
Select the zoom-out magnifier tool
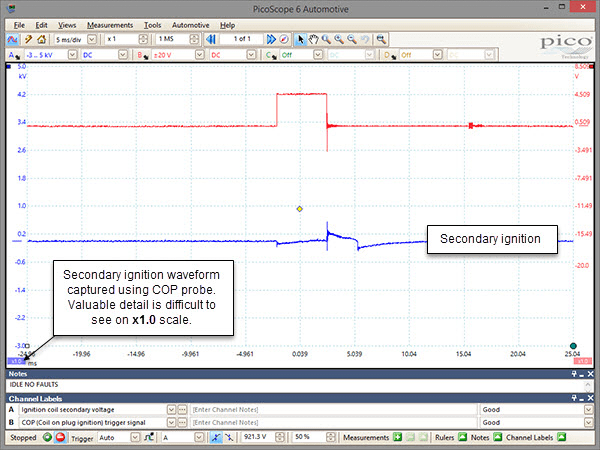(352, 39)
